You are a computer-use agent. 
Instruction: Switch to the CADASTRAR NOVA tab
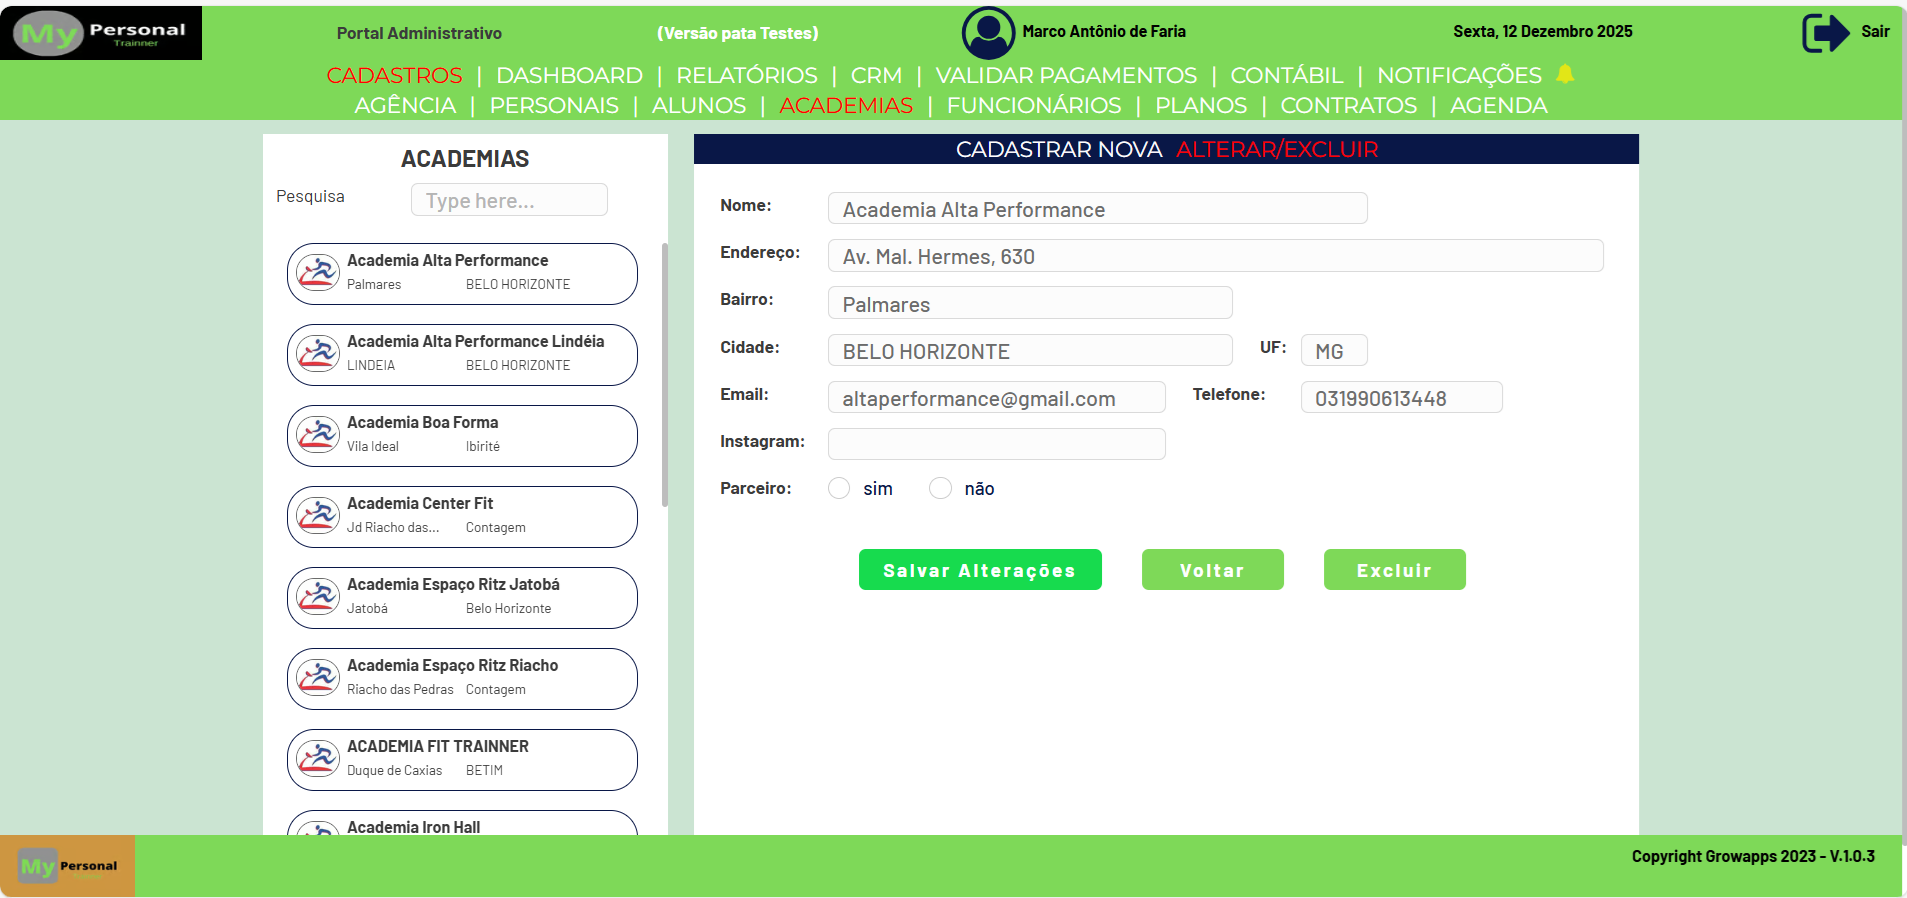(x=1058, y=149)
